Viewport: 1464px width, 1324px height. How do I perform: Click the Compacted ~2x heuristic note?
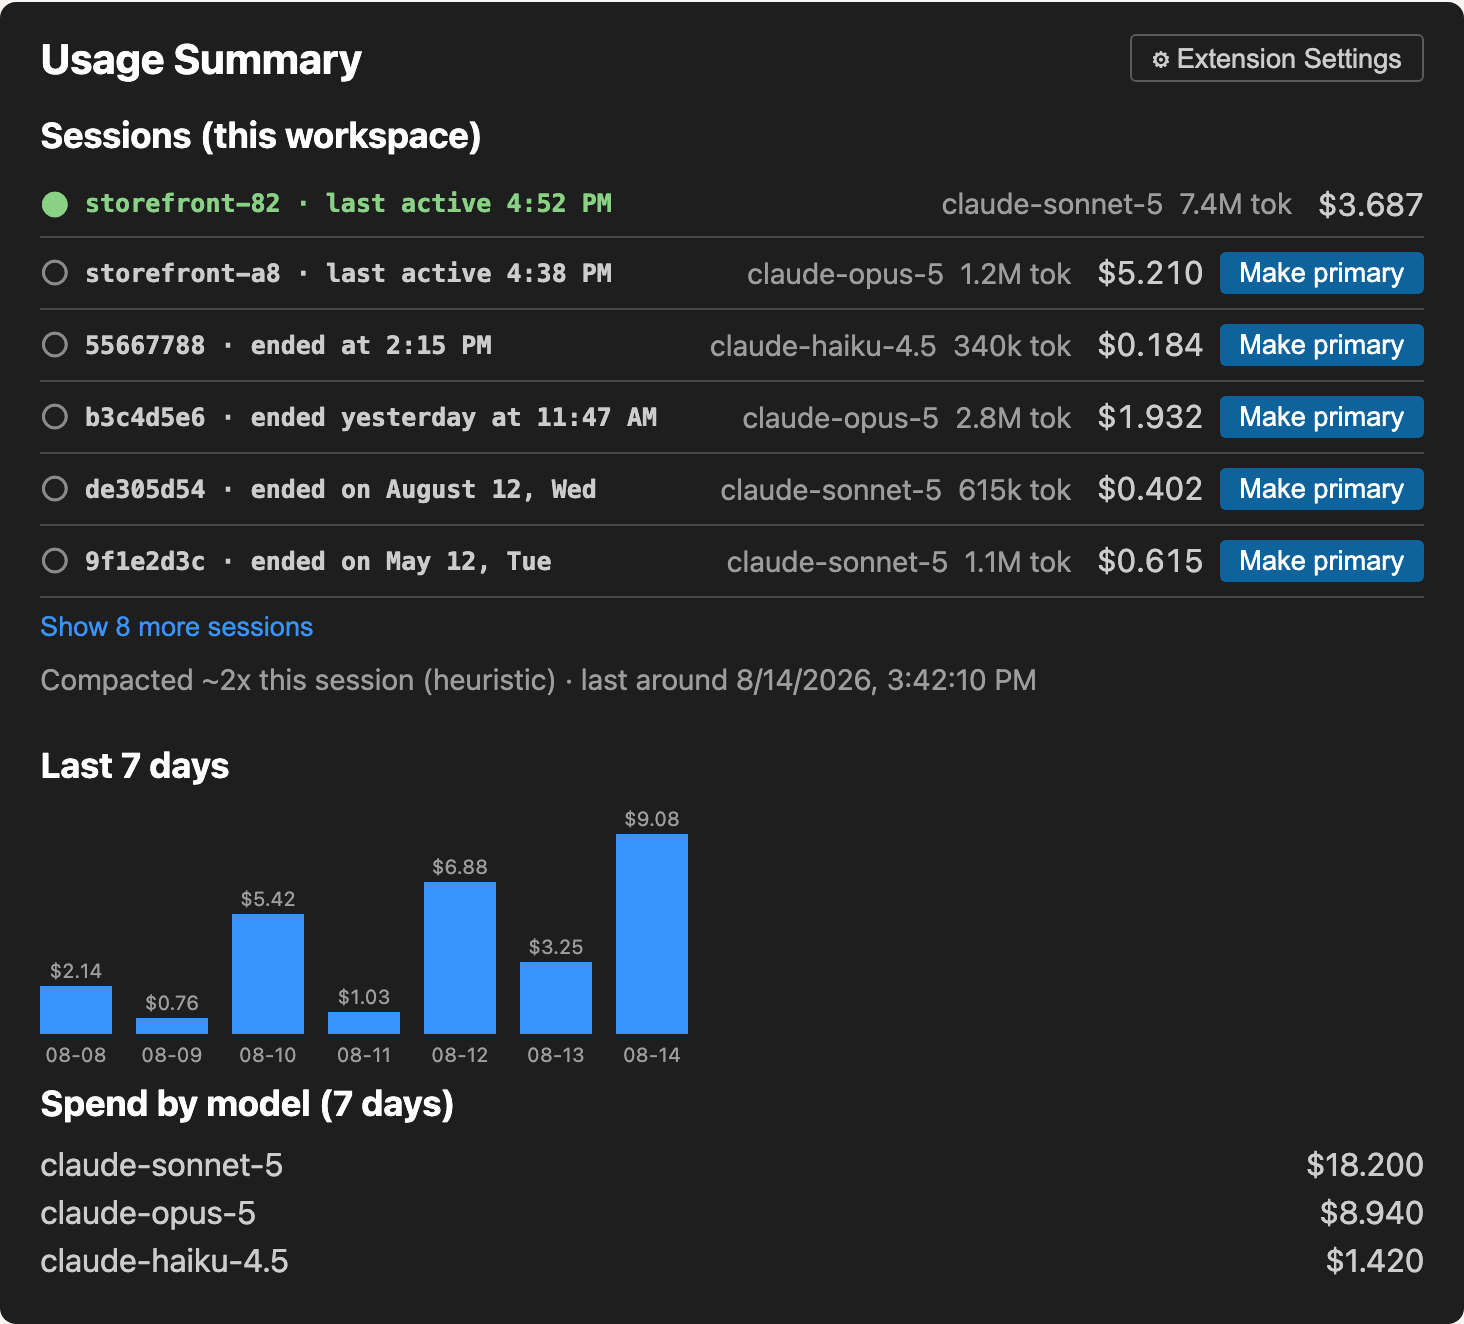coord(538,680)
